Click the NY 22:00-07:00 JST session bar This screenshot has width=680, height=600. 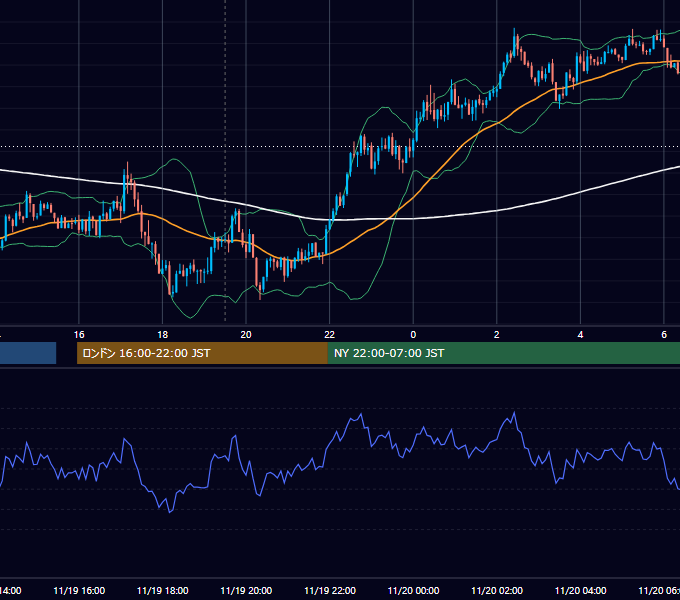(x=503, y=353)
